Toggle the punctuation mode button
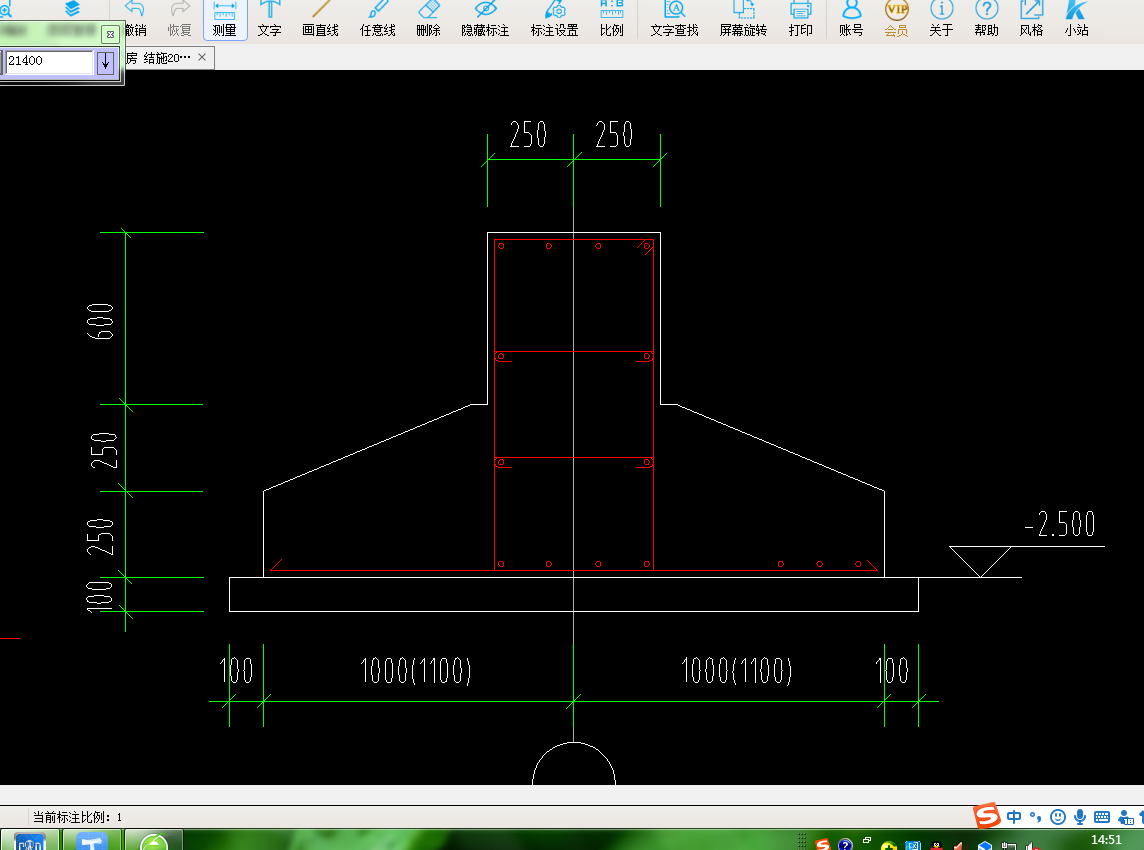The height and width of the screenshot is (850, 1144). (x=1035, y=817)
